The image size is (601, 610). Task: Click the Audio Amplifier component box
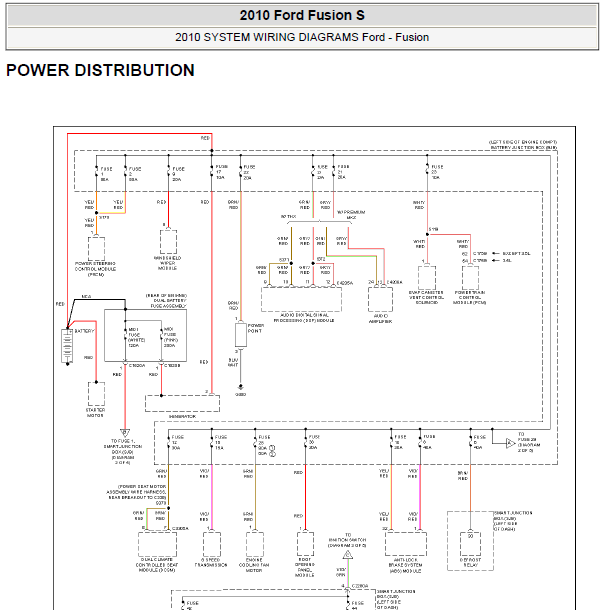click(380, 300)
